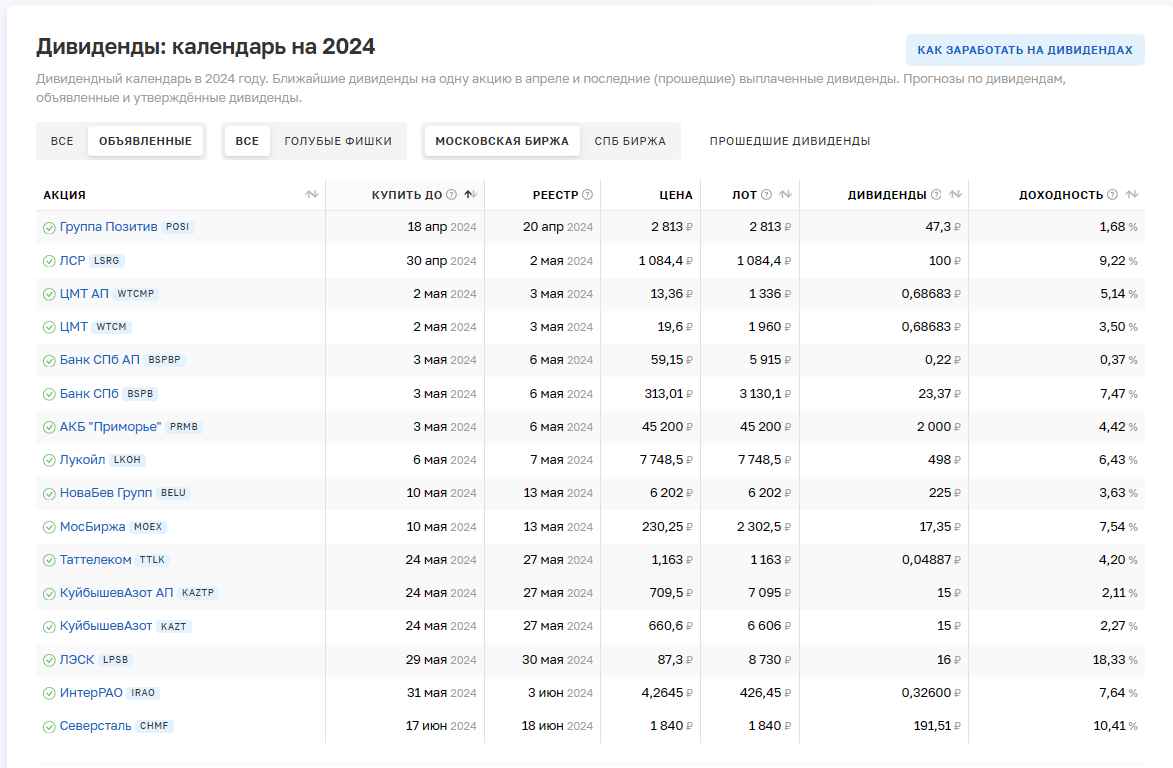Click 9,22 % yield for ЛСР
The height and width of the screenshot is (768, 1173).
point(1118,260)
